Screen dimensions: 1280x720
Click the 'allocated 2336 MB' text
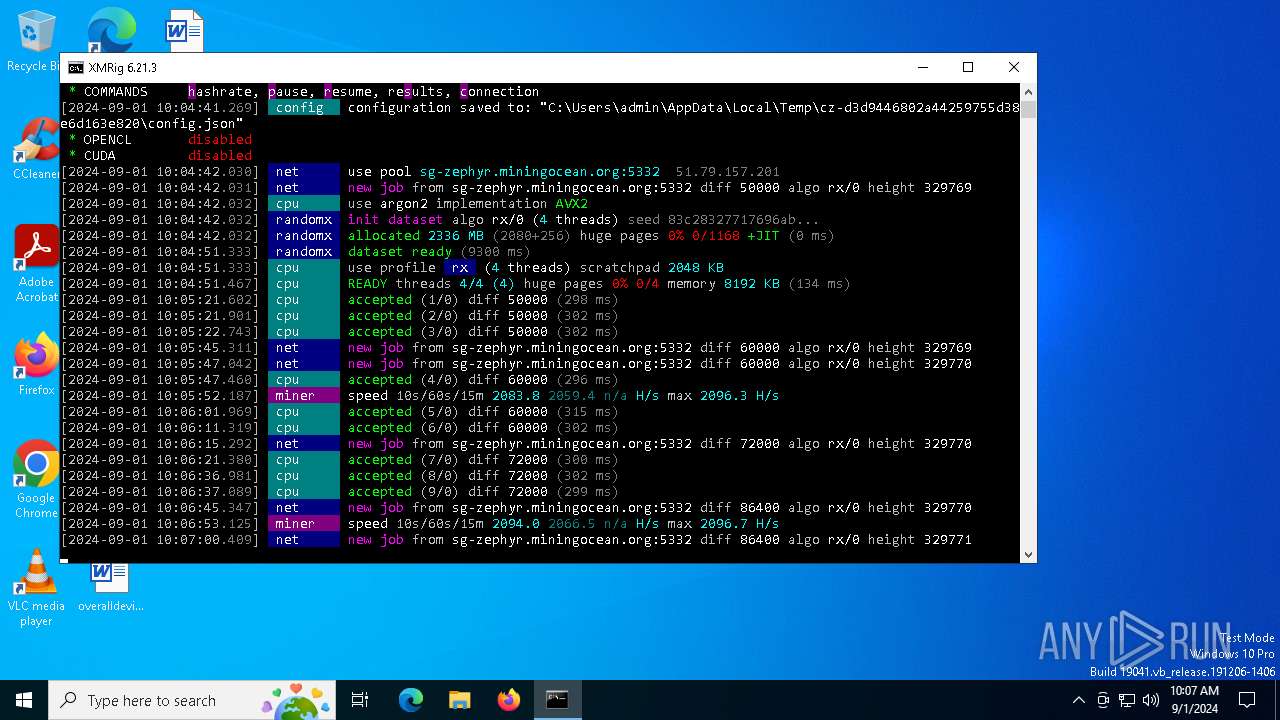click(415, 236)
